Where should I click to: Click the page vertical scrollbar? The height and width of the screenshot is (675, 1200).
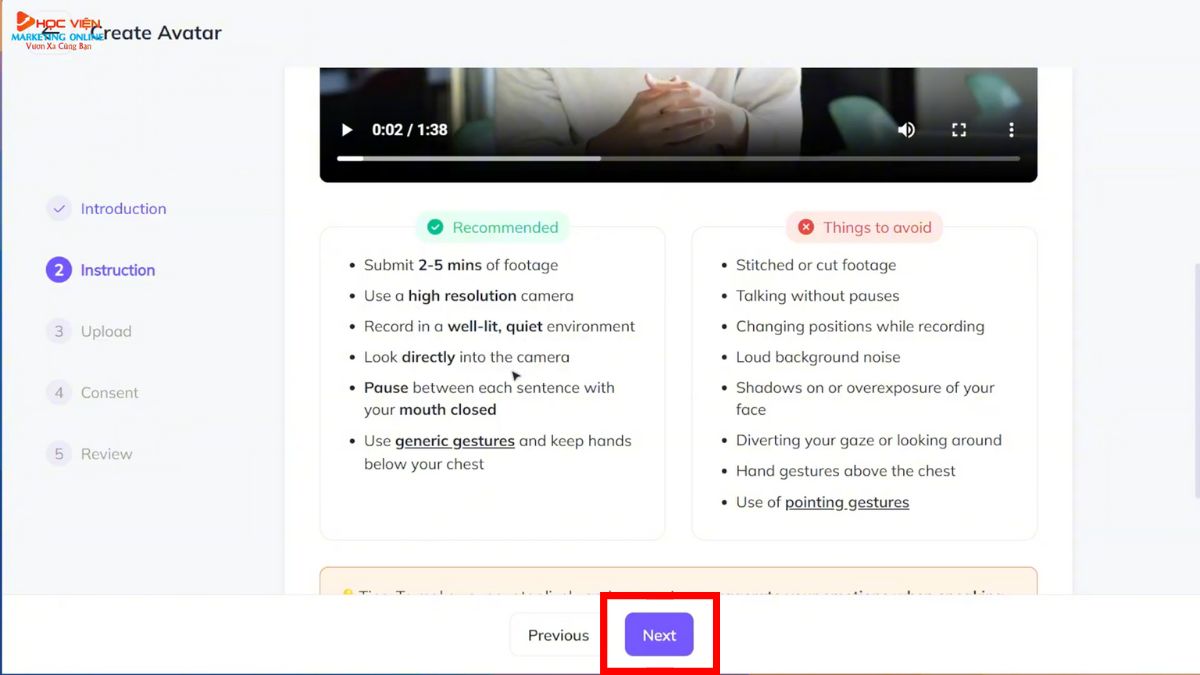1196,380
